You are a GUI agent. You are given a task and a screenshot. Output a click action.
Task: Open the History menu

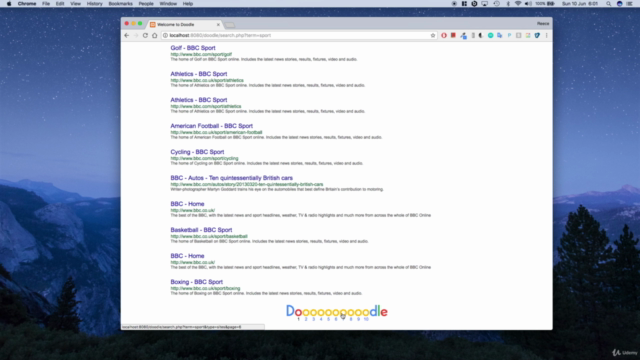pyautogui.click(x=94, y=4)
